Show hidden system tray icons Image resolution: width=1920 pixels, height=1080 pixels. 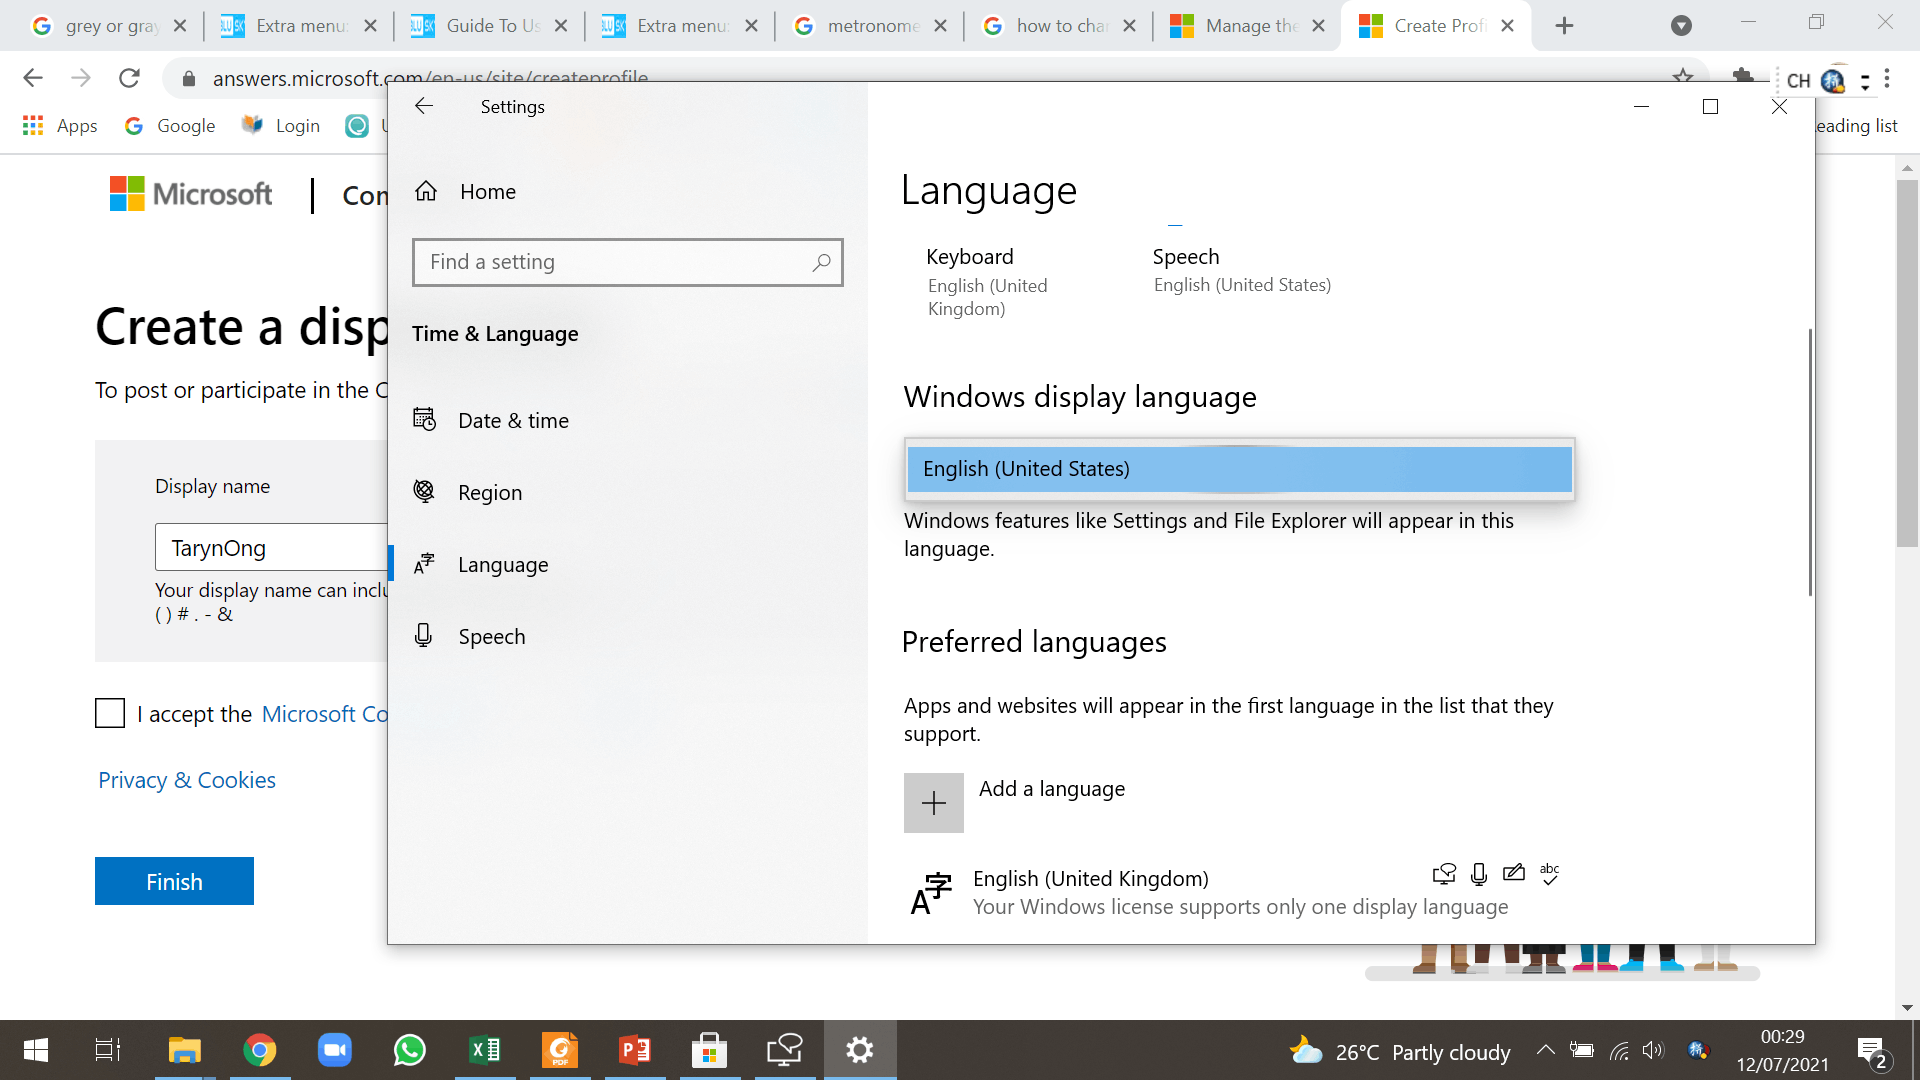1545,1050
